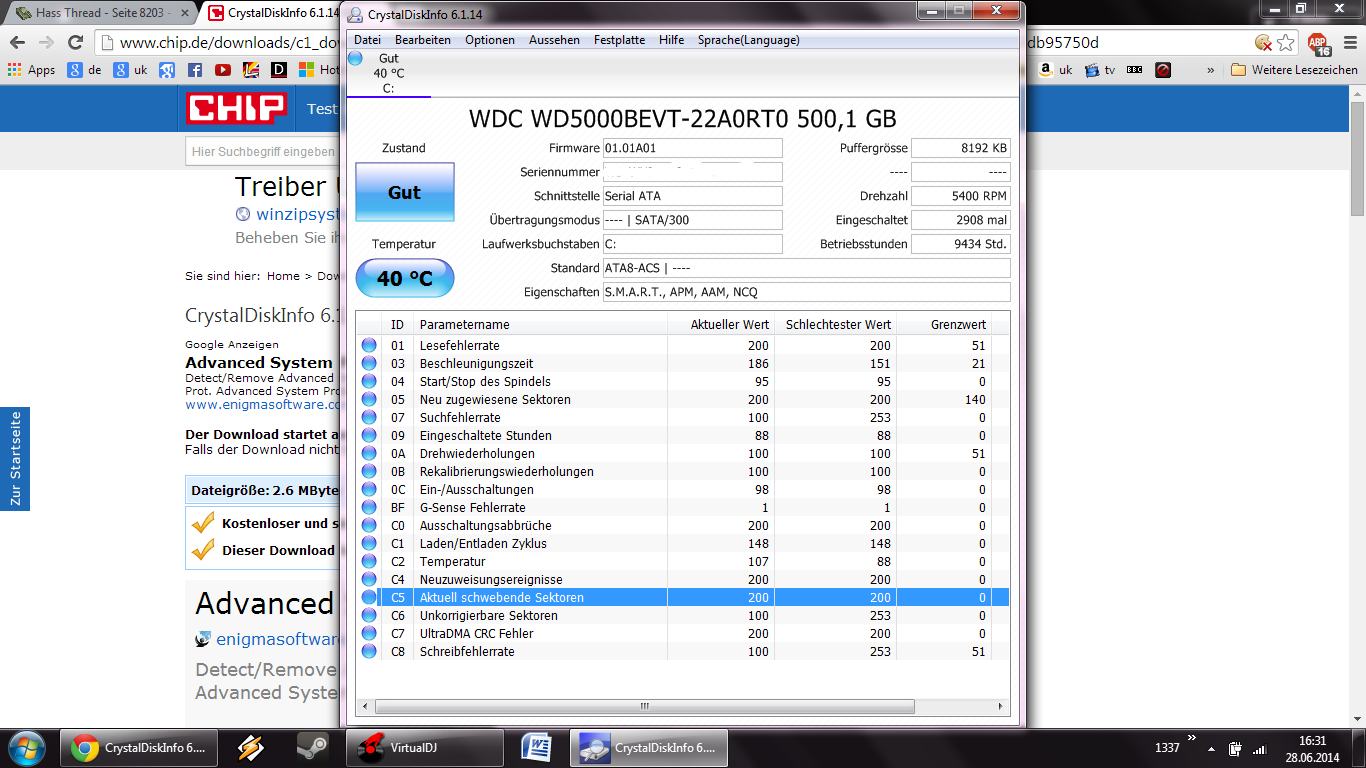Image resolution: width=1366 pixels, height=768 pixels.
Task: Close the Hass Thread browser tab
Action: tap(183, 13)
